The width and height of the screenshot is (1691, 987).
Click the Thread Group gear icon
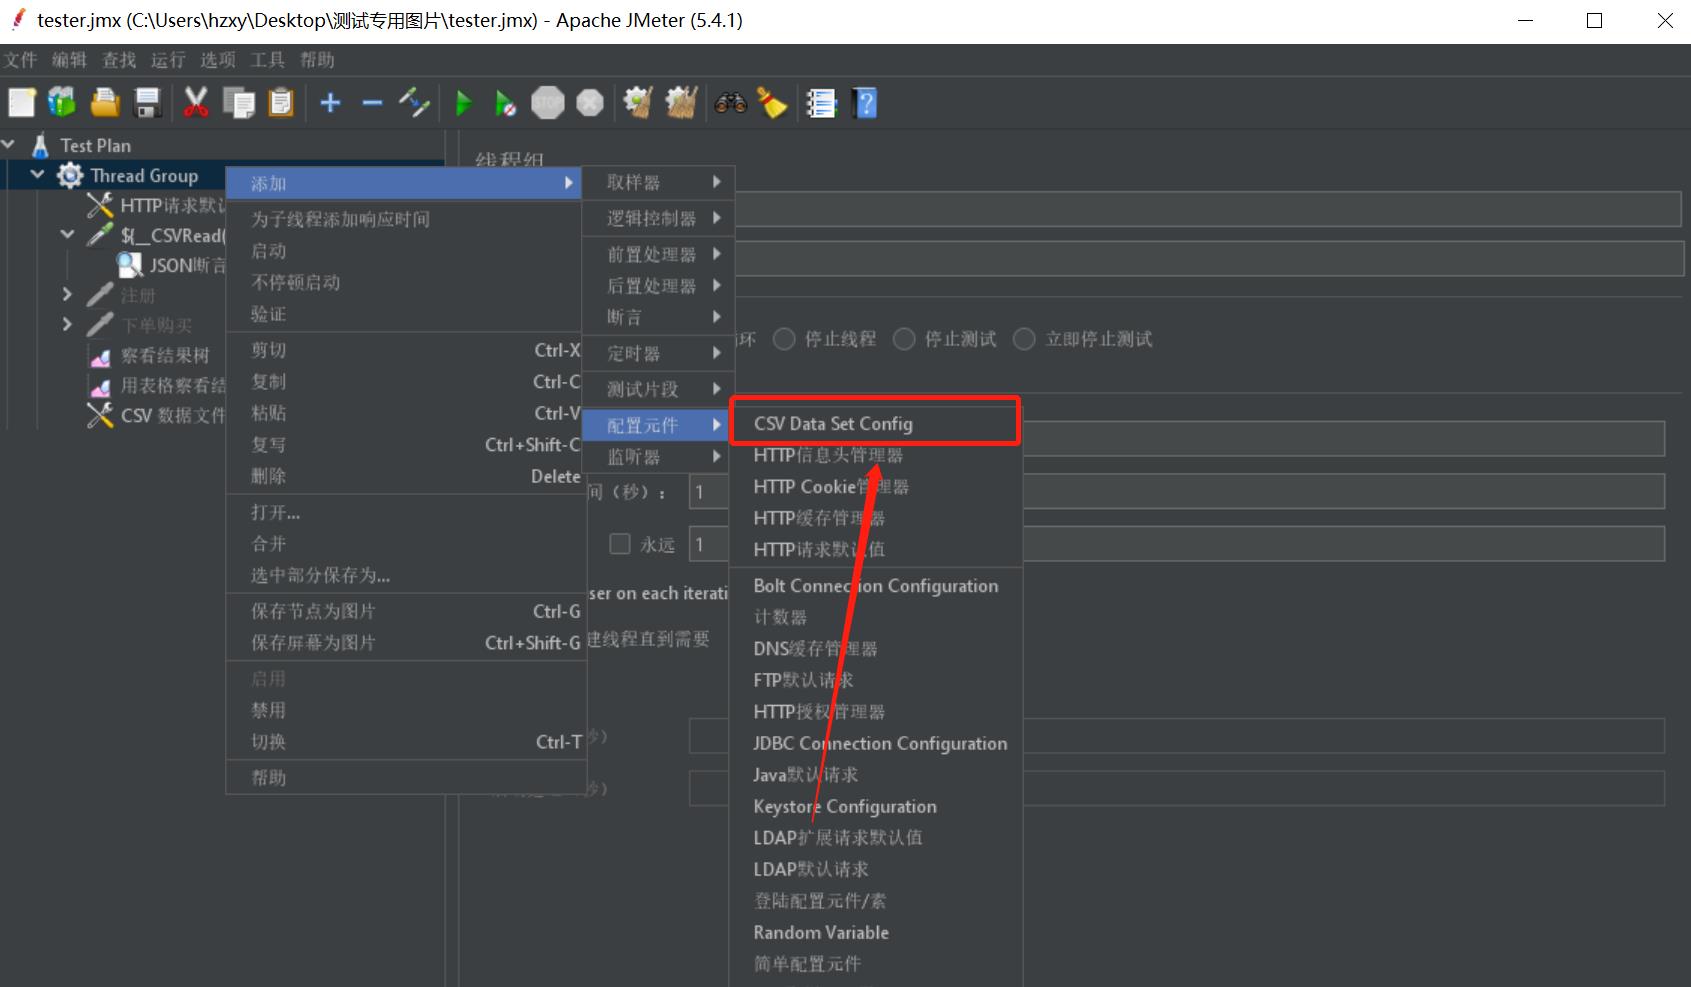pos(70,175)
